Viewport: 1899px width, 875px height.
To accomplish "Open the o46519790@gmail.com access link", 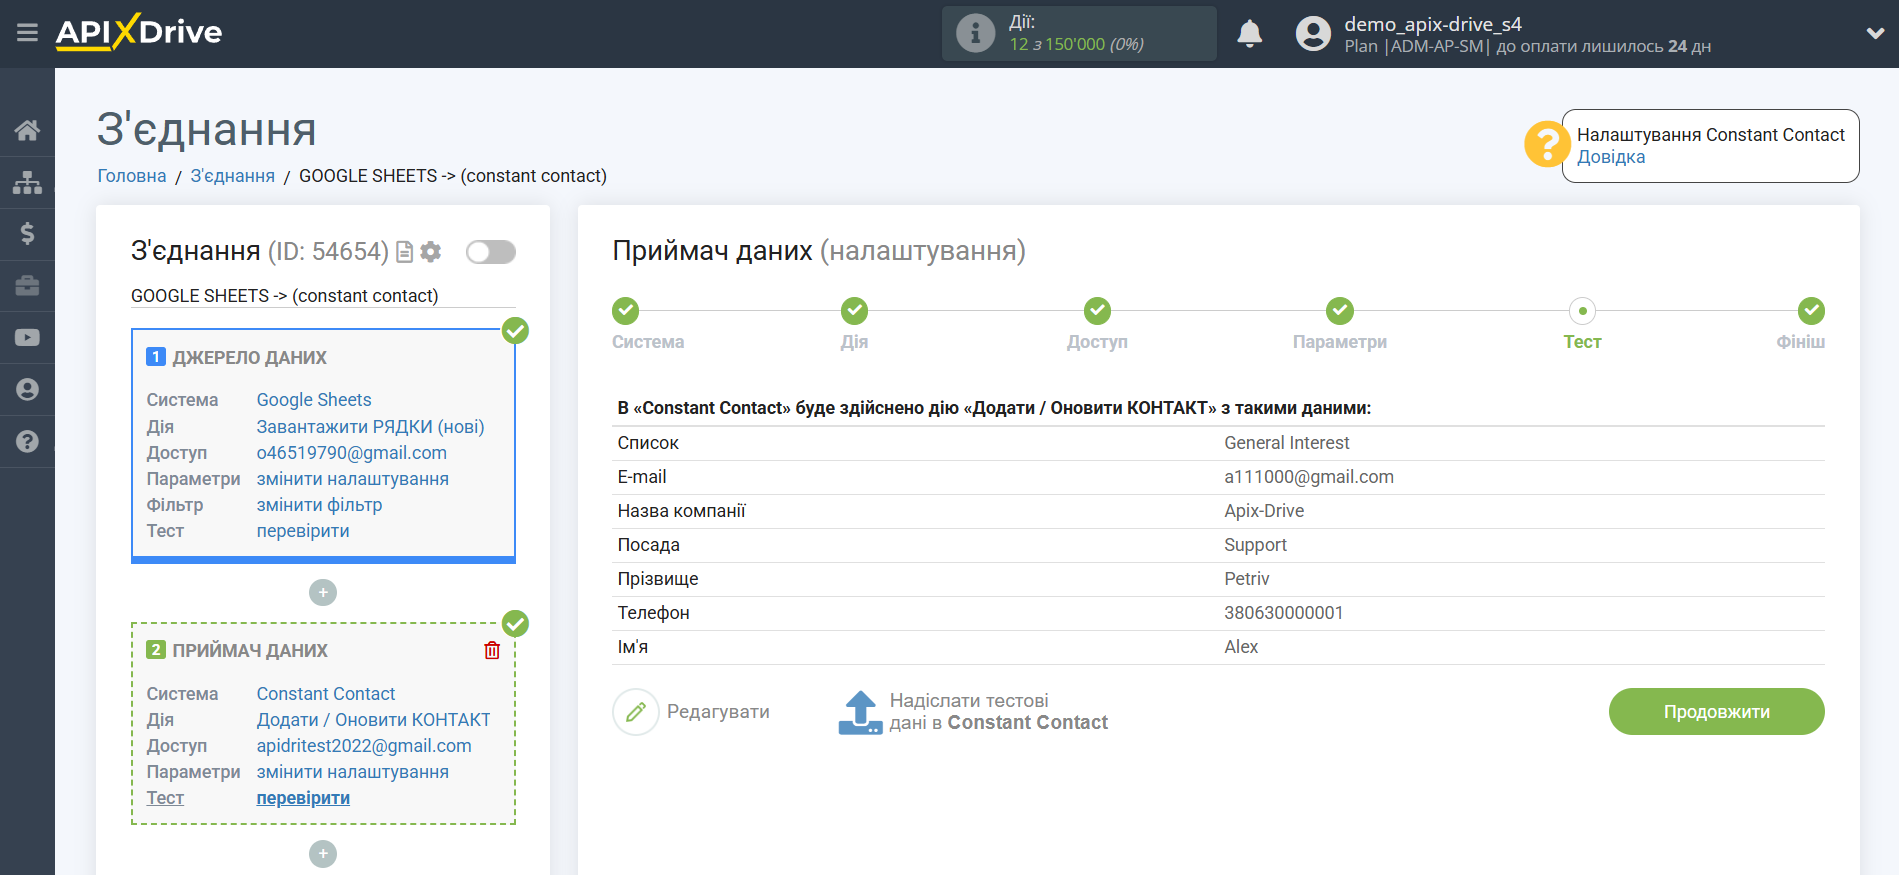I will coord(352,453).
